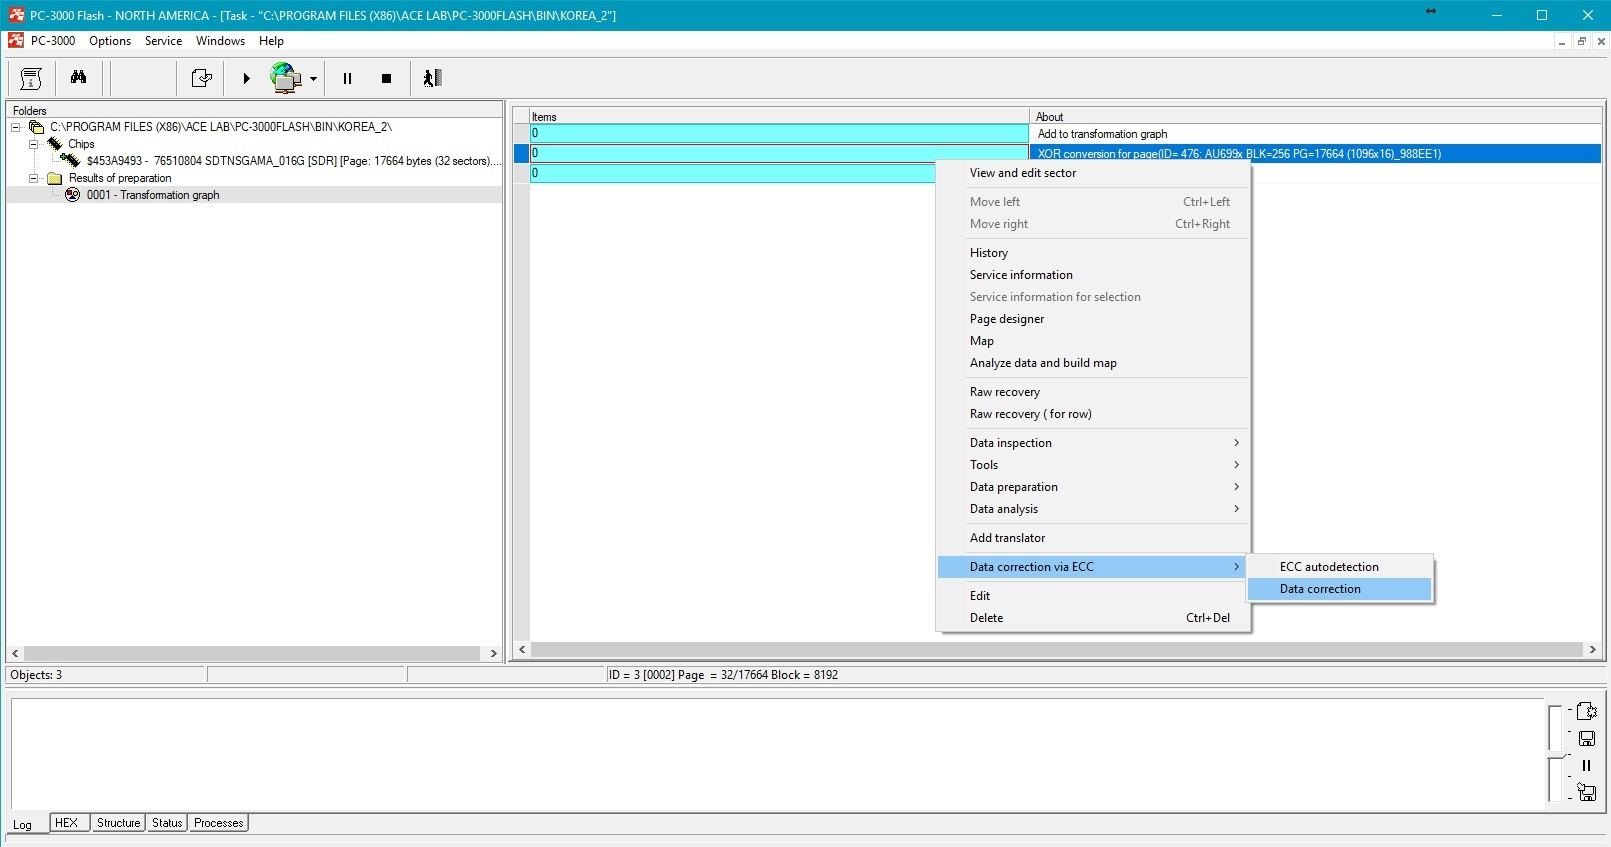This screenshot has width=1611, height=847.
Task: Click the Transformation graph node icon
Action: [72, 195]
